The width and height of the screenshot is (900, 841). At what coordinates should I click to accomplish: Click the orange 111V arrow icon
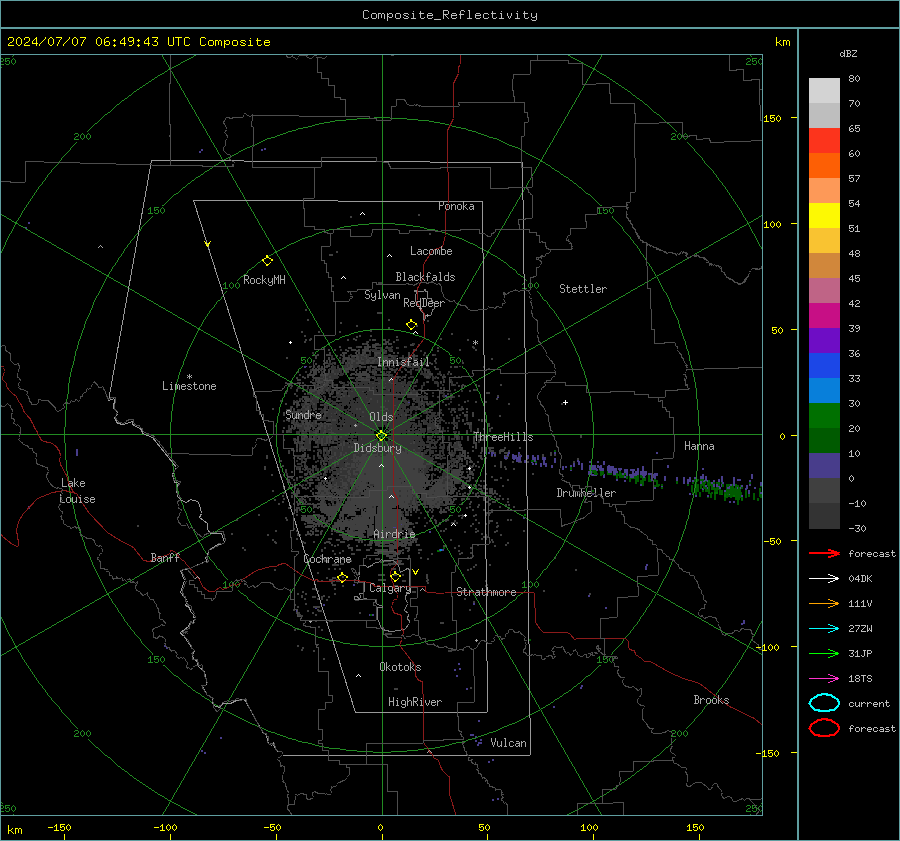pyautogui.click(x=824, y=603)
